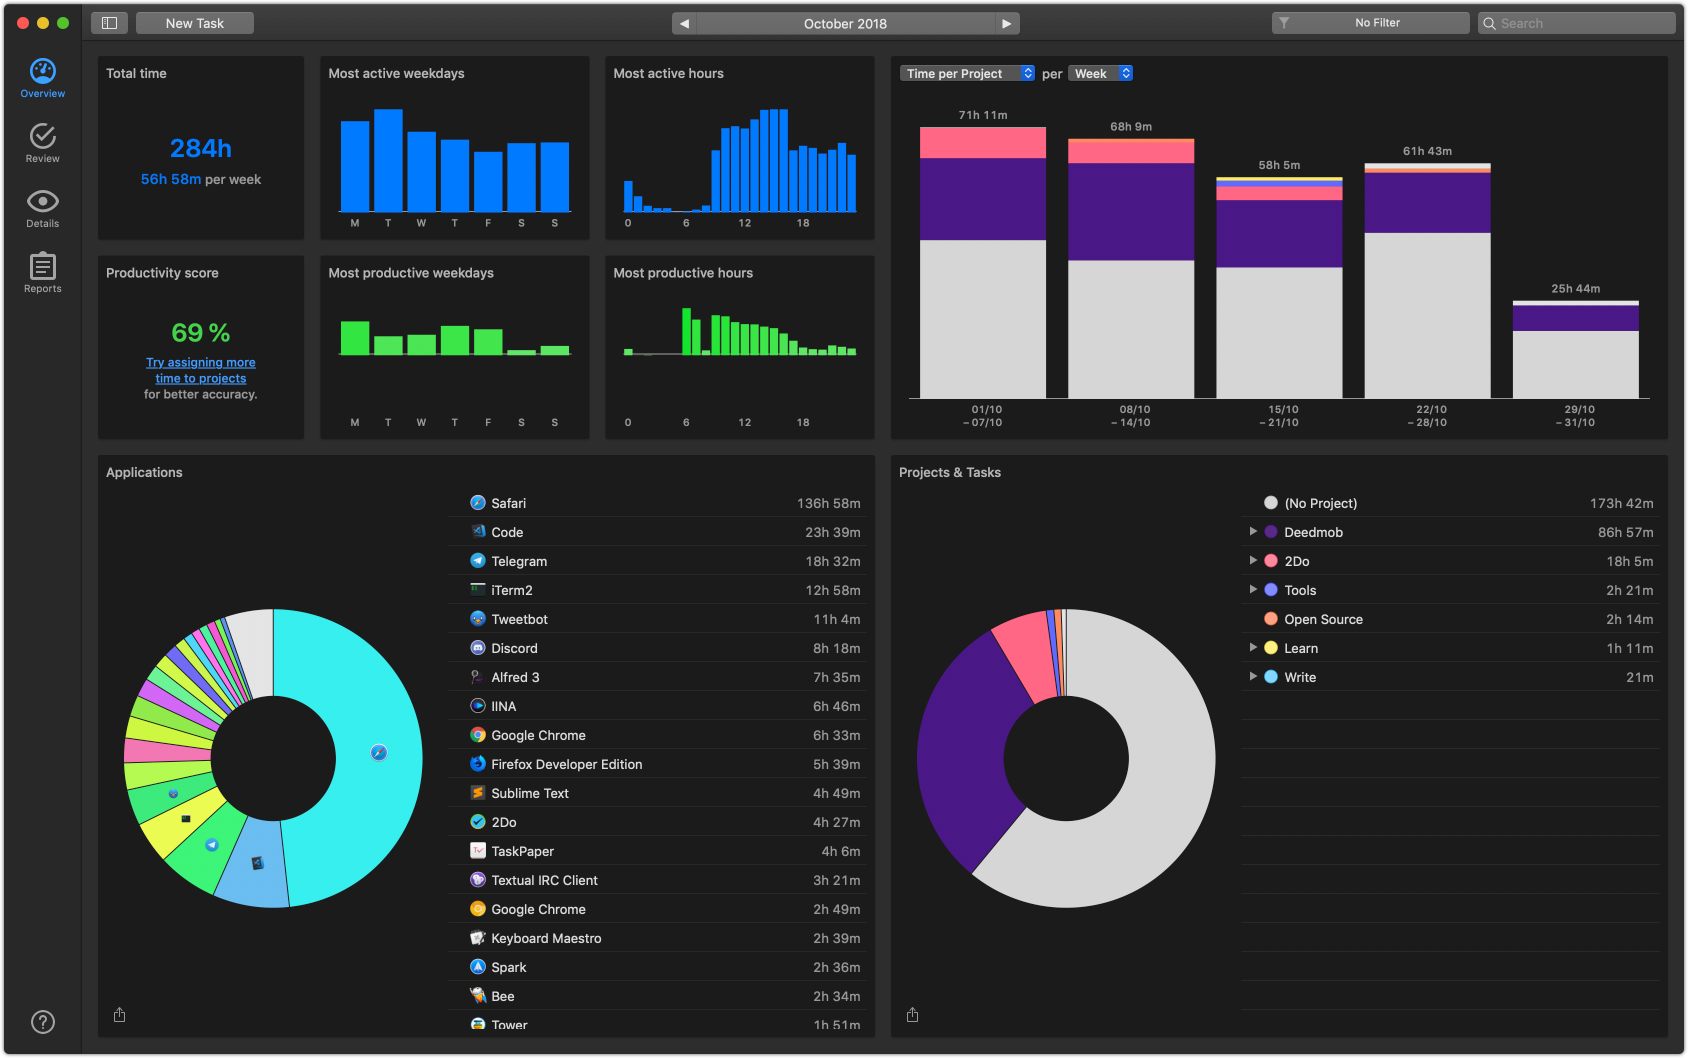Open the Reports section in sidebar
The height and width of the screenshot is (1058, 1688).
43,273
